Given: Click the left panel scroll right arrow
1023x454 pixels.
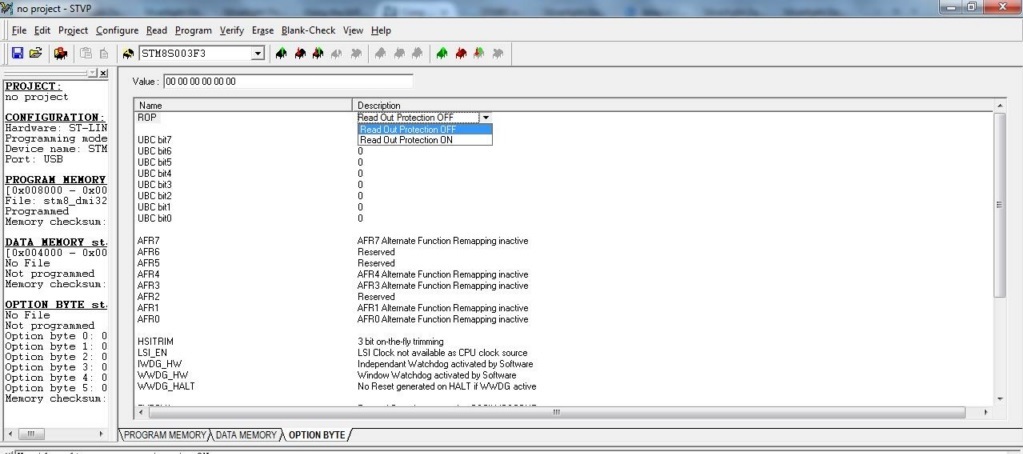Looking at the screenshot, I should coord(101,434).
